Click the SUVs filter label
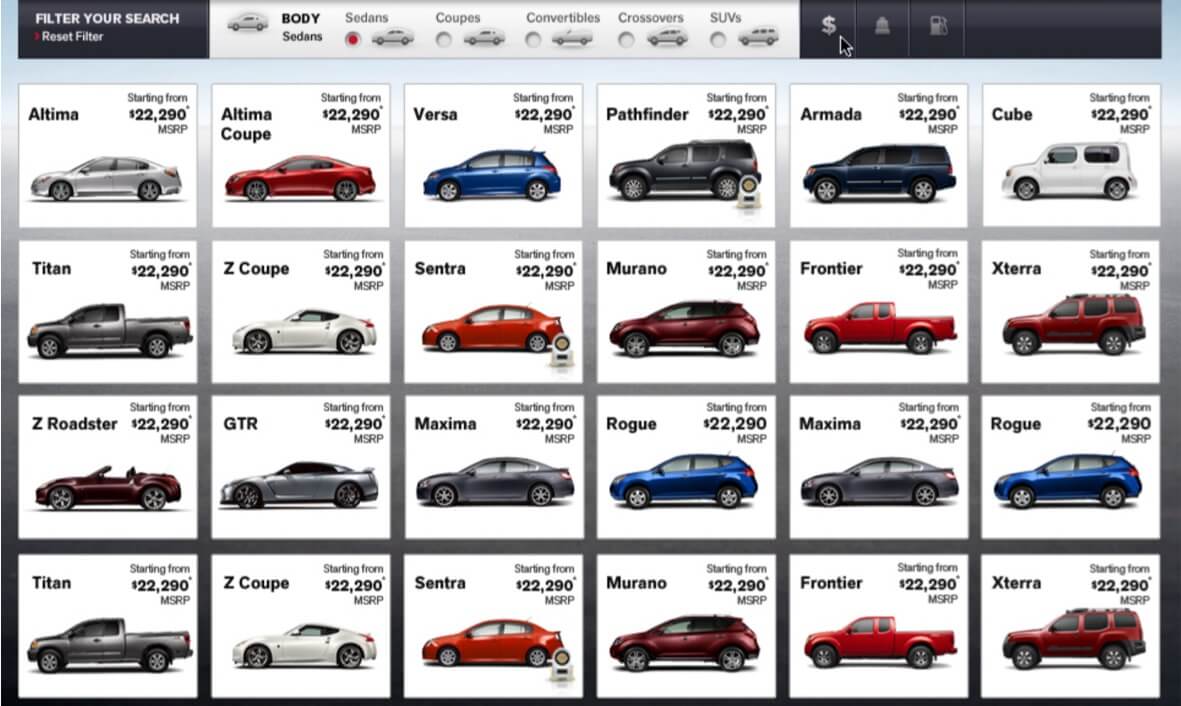The height and width of the screenshot is (706, 1181). (725, 17)
